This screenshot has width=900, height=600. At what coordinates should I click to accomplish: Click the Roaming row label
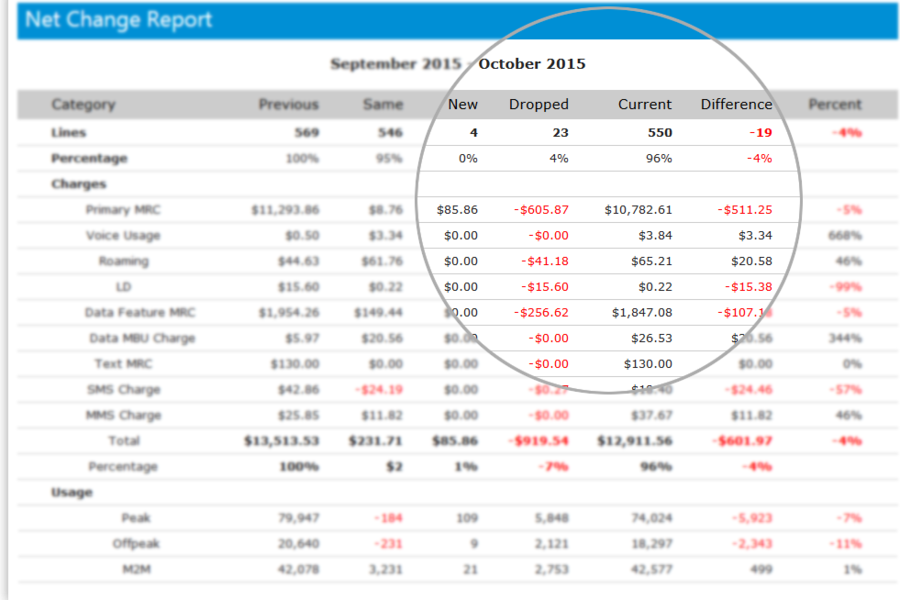tap(123, 261)
